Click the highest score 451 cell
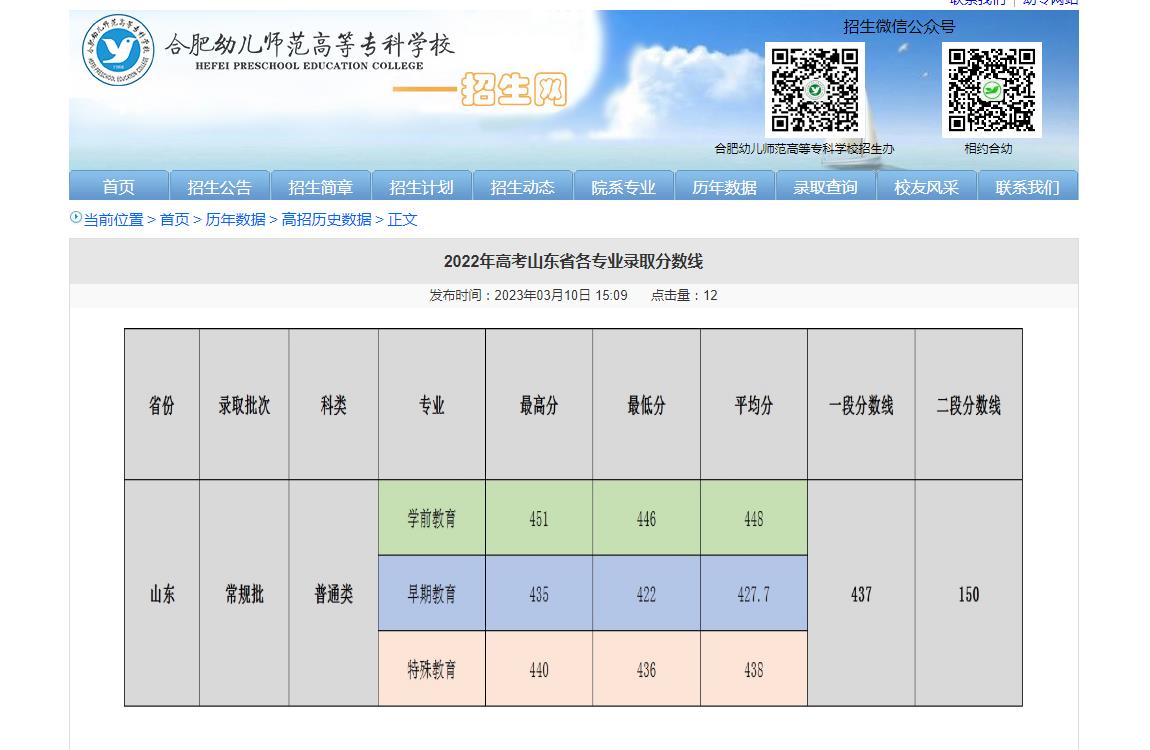1150x750 pixels. (539, 518)
